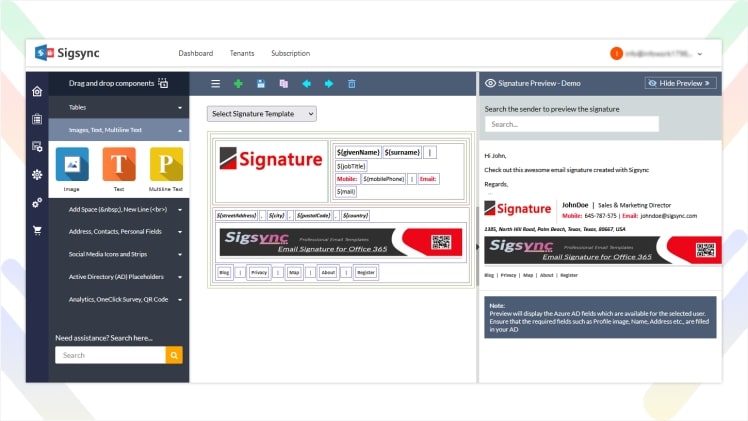
Task: Click the Register link in signature preview
Action: [x=569, y=275]
